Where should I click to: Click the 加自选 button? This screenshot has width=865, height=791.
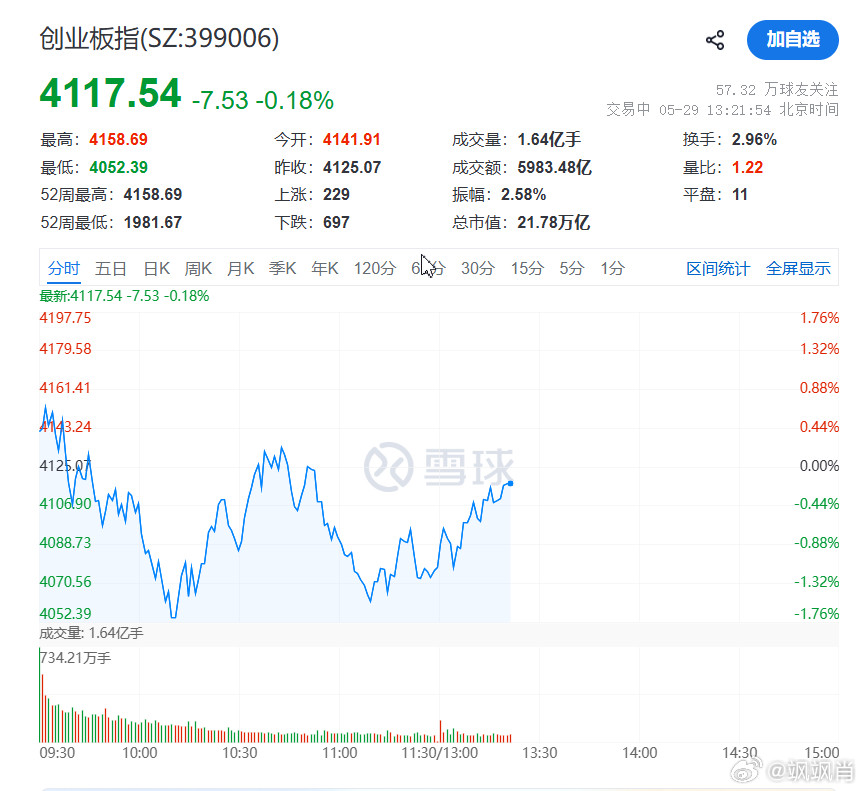(x=793, y=40)
